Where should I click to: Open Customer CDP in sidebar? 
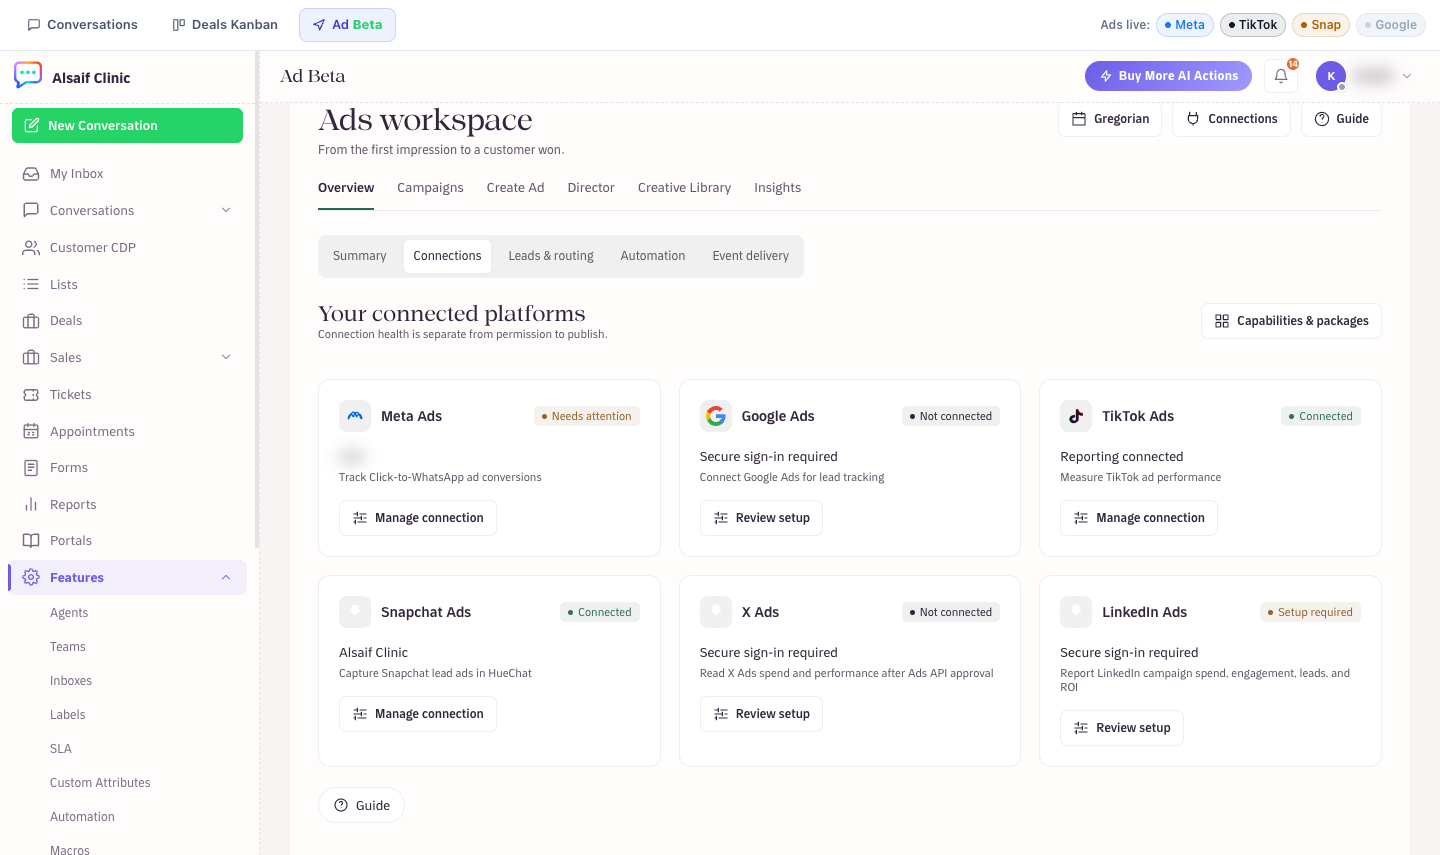click(127, 248)
